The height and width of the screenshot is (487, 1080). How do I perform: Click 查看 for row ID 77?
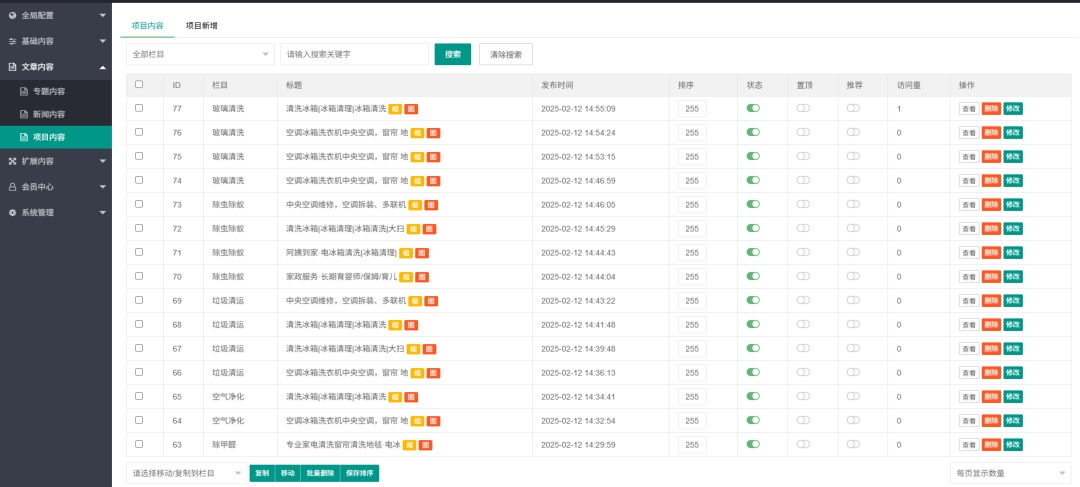point(969,109)
